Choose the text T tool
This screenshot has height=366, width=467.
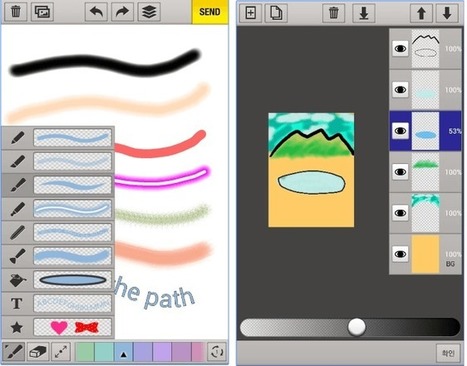click(17, 304)
